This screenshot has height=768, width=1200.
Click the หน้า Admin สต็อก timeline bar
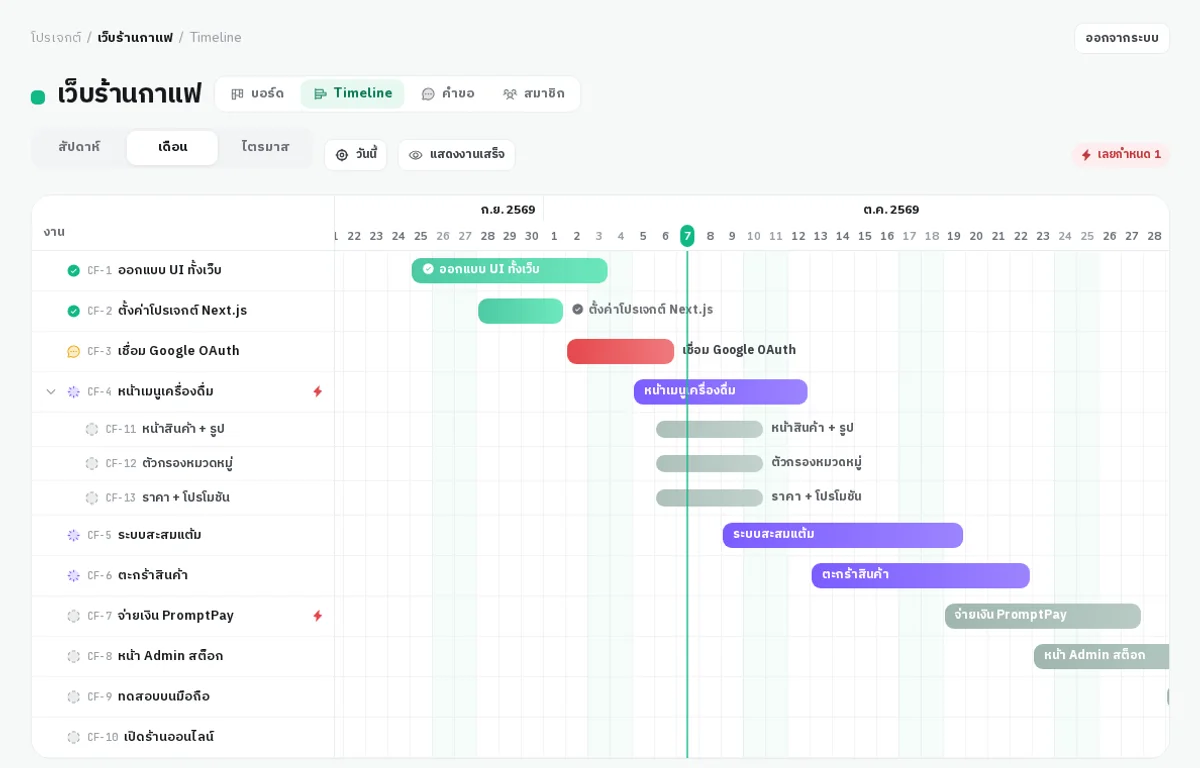point(1101,656)
